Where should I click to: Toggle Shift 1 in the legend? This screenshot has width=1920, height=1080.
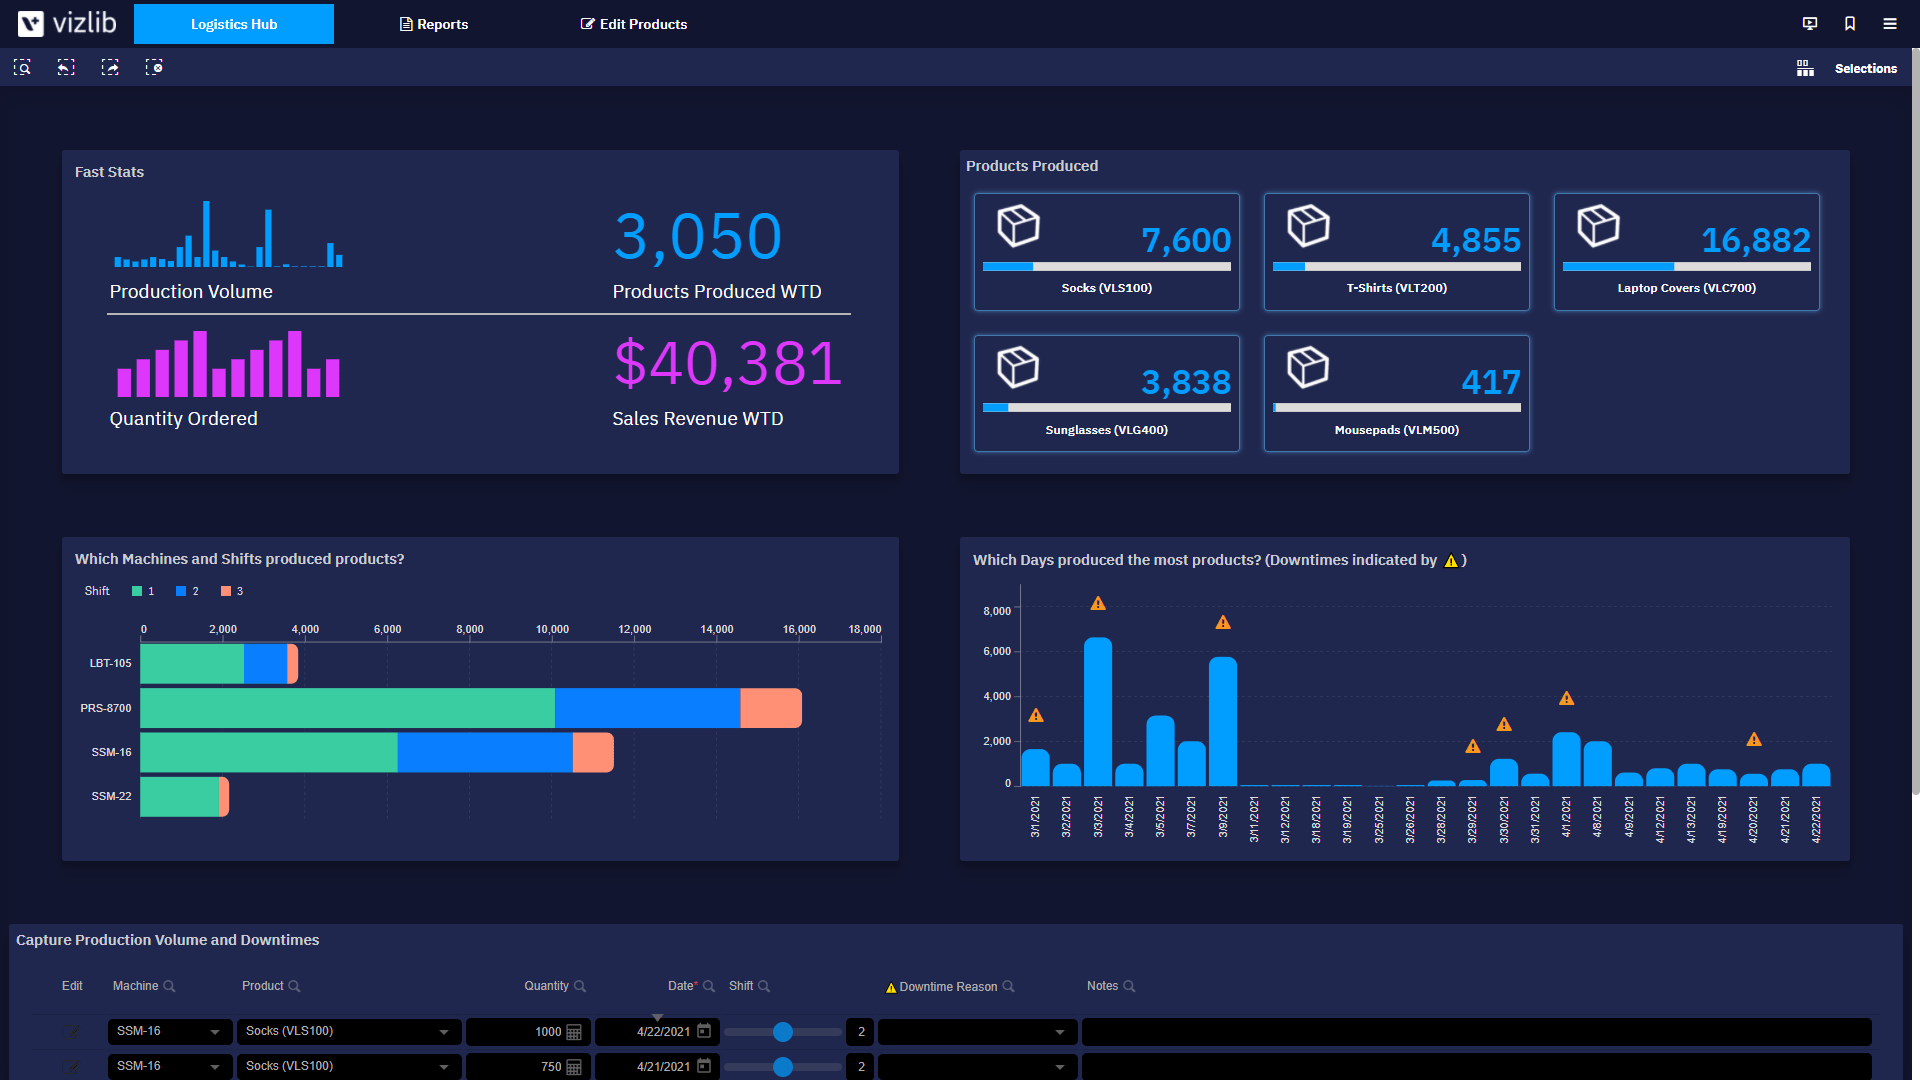tap(143, 591)
